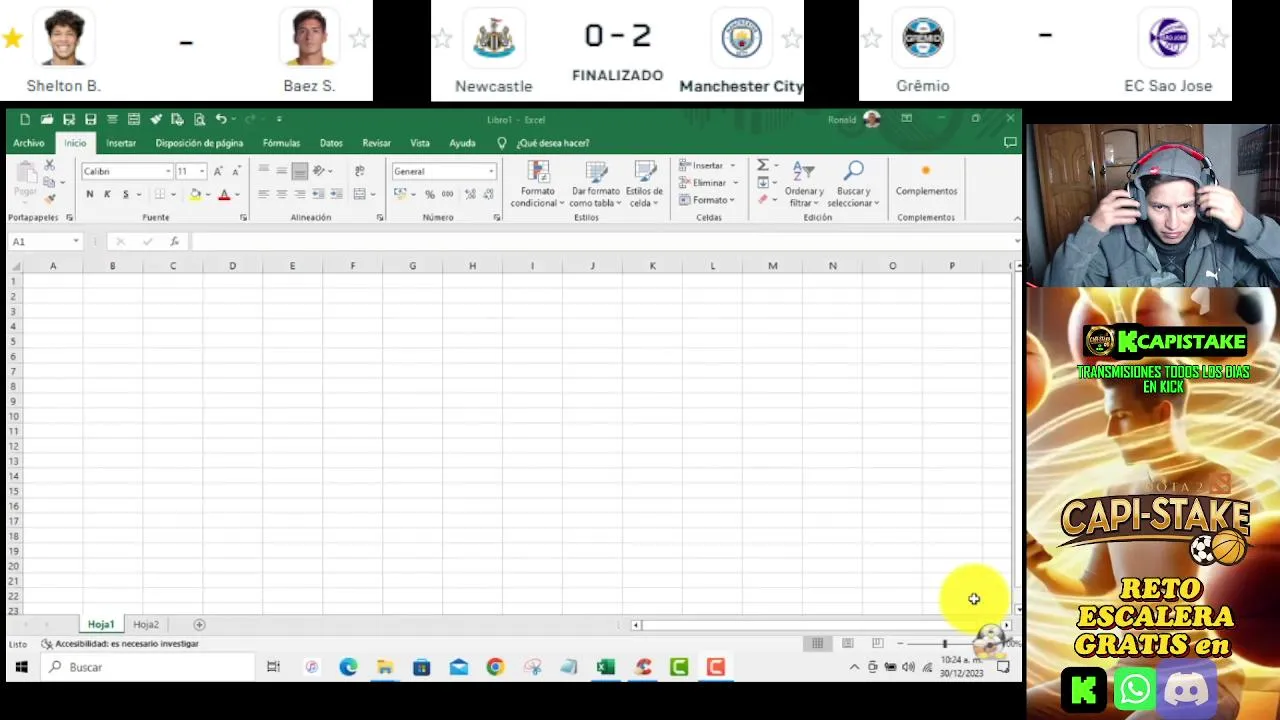Open the General number format dropdown
The width and height of the screenshot is (1280, 720).
[491, 171]
